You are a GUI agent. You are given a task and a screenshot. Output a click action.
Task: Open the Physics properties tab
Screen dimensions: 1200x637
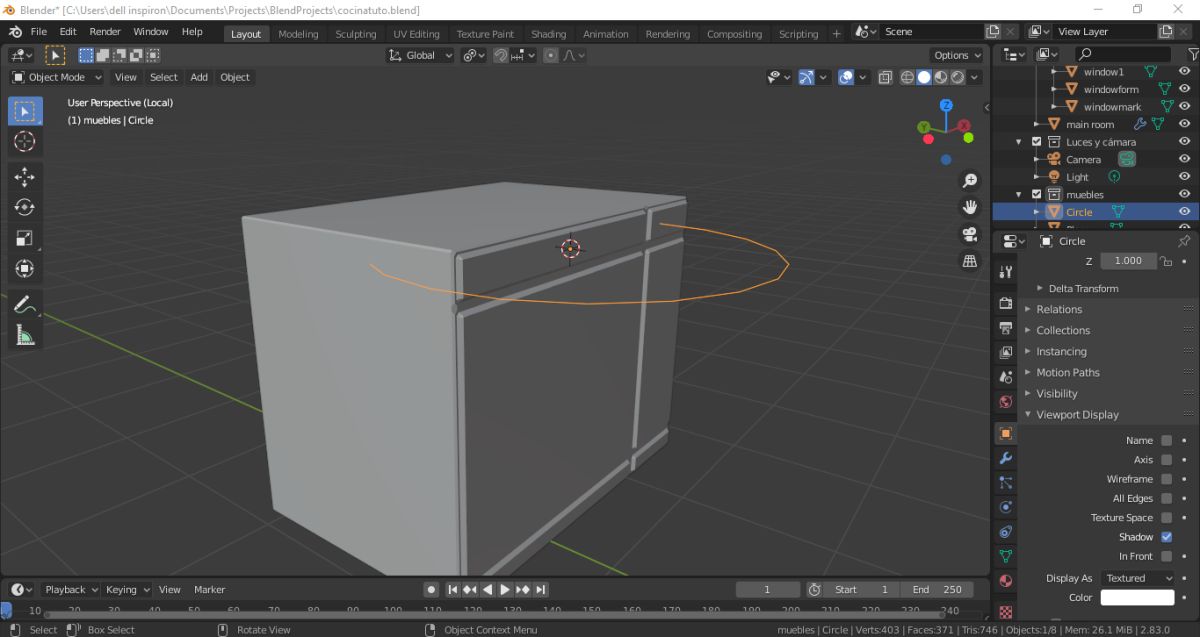click(1006, 507)
